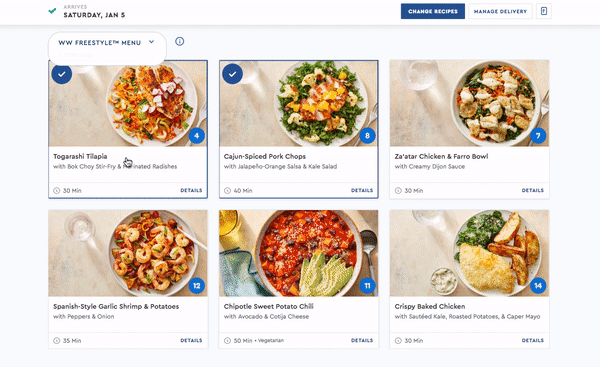Screen dimensions: 600x367
Task: Open Details for Spanish-Style Garlic Shrimp
Action: [x=191, y=340]
